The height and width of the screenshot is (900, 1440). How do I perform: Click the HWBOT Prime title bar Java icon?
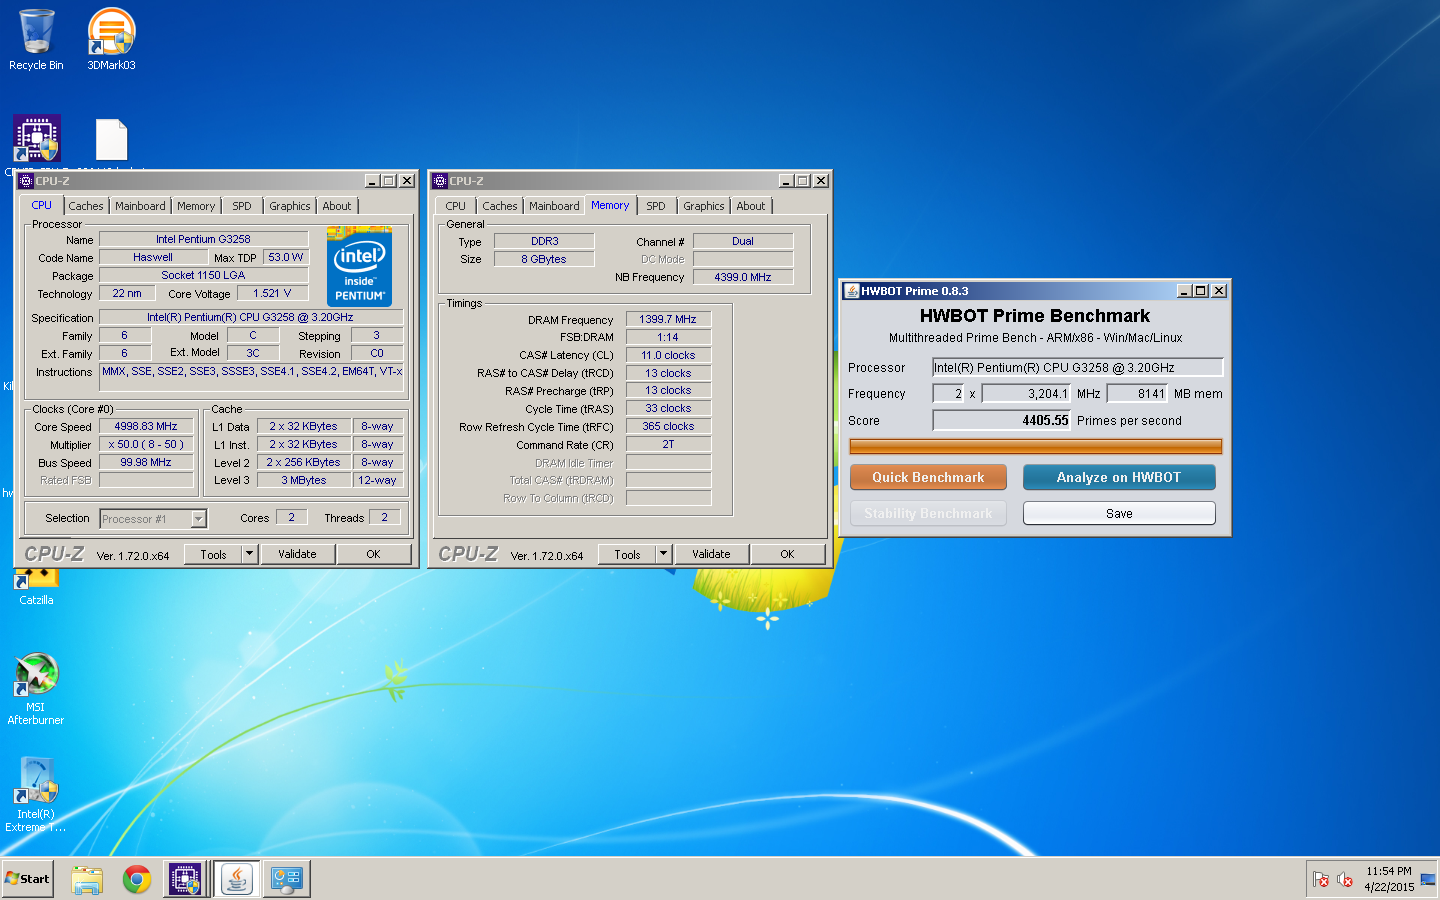coord(852,291)
